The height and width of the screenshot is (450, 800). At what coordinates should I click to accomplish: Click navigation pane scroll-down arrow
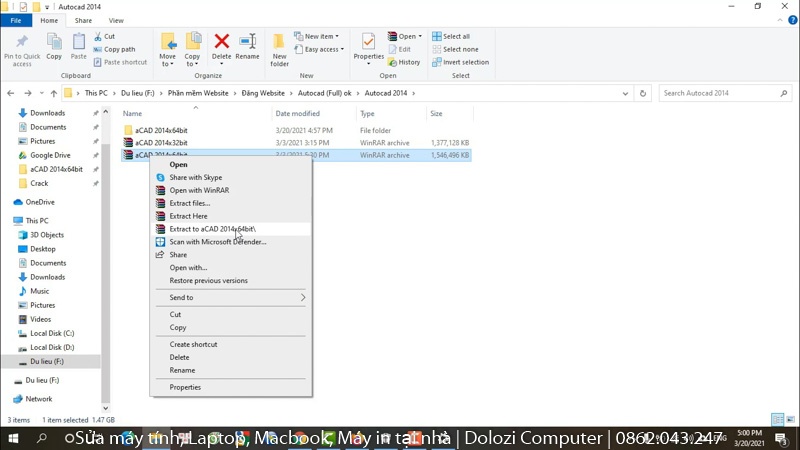[x=106, y=408]
